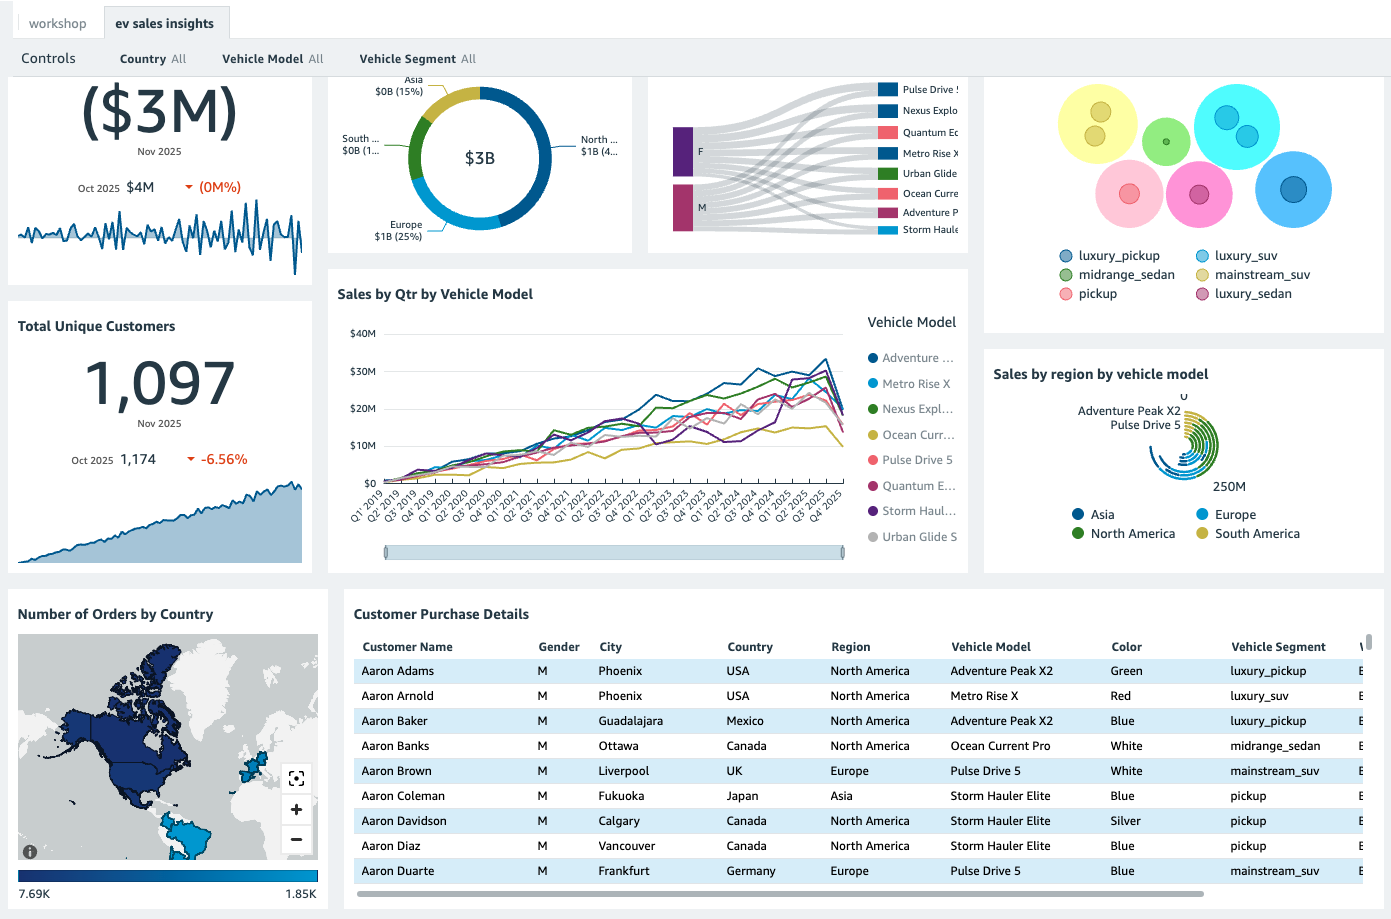Image resolution: width=1391 pixels, height=919 pixels.
Task: Open the info icon on the map
Action: pos(29,852)
